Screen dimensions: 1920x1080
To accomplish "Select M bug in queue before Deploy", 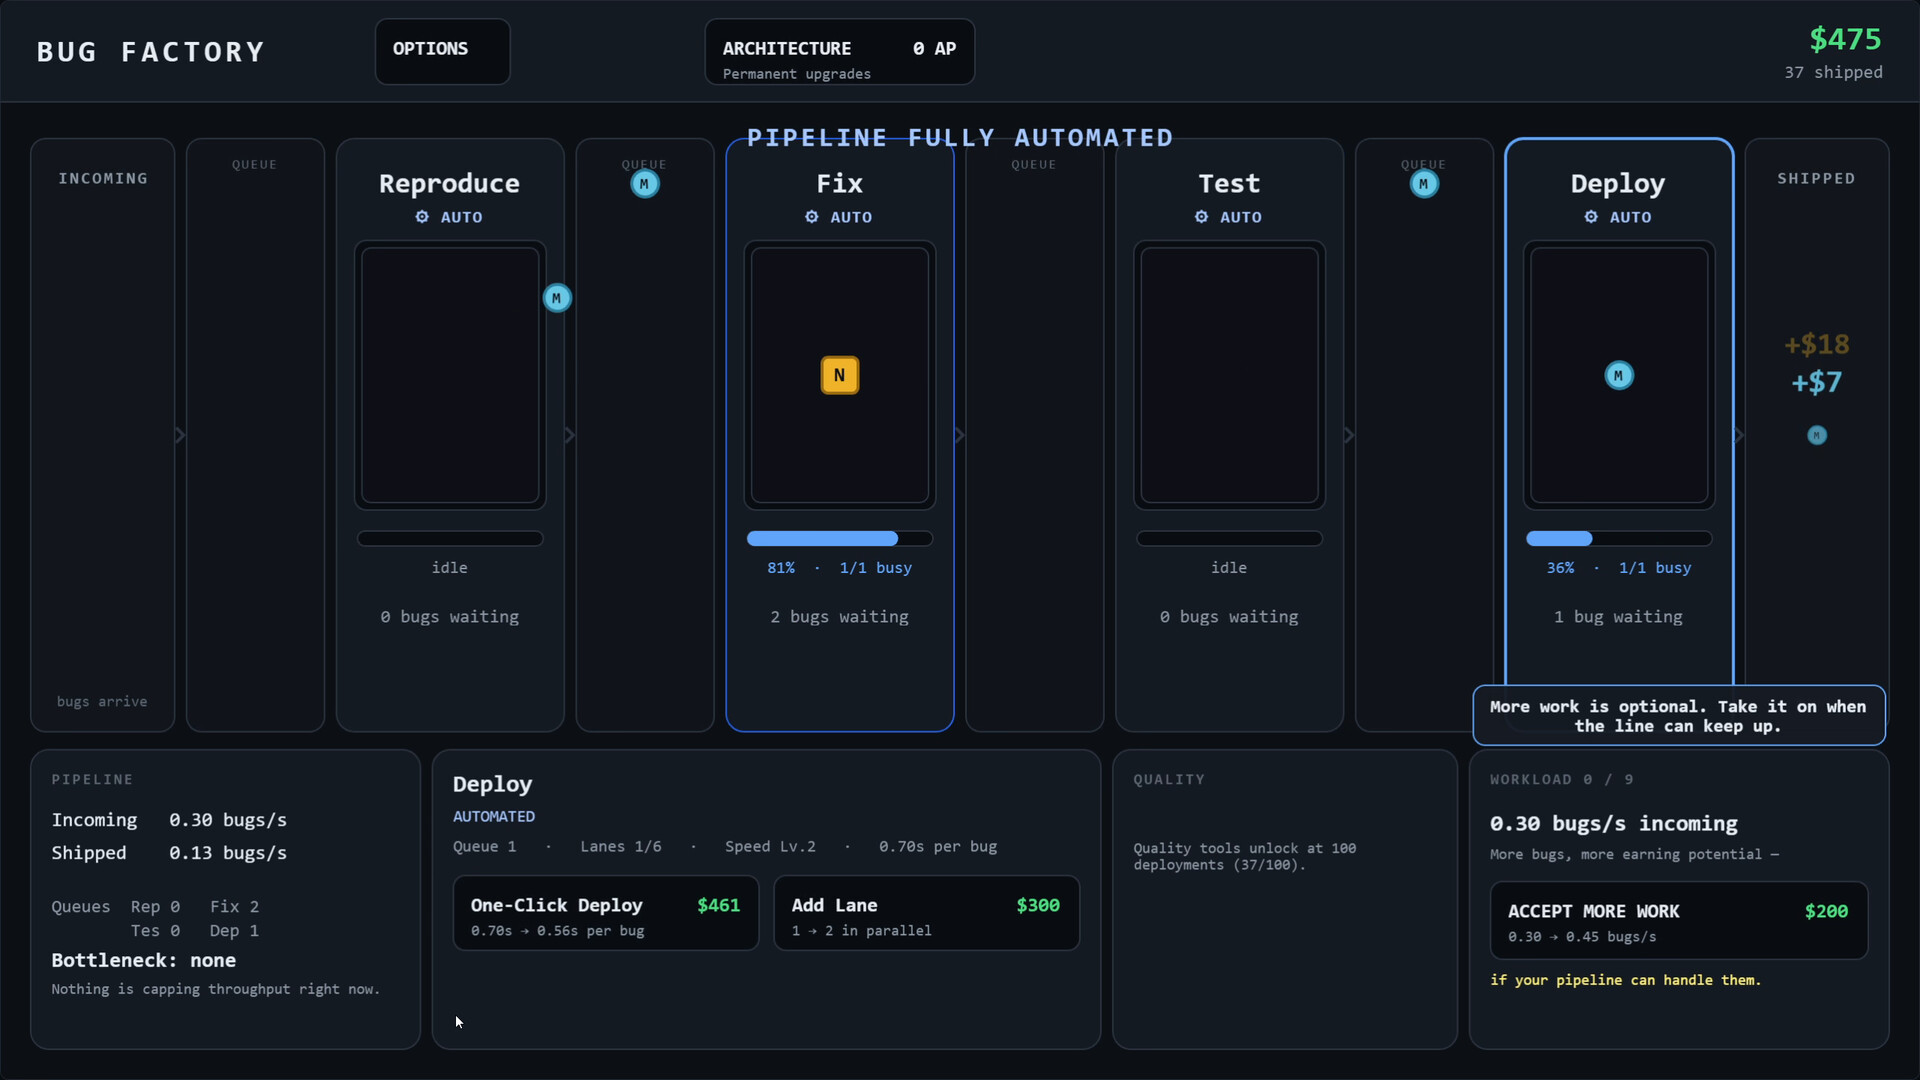I will point(1423,184).
